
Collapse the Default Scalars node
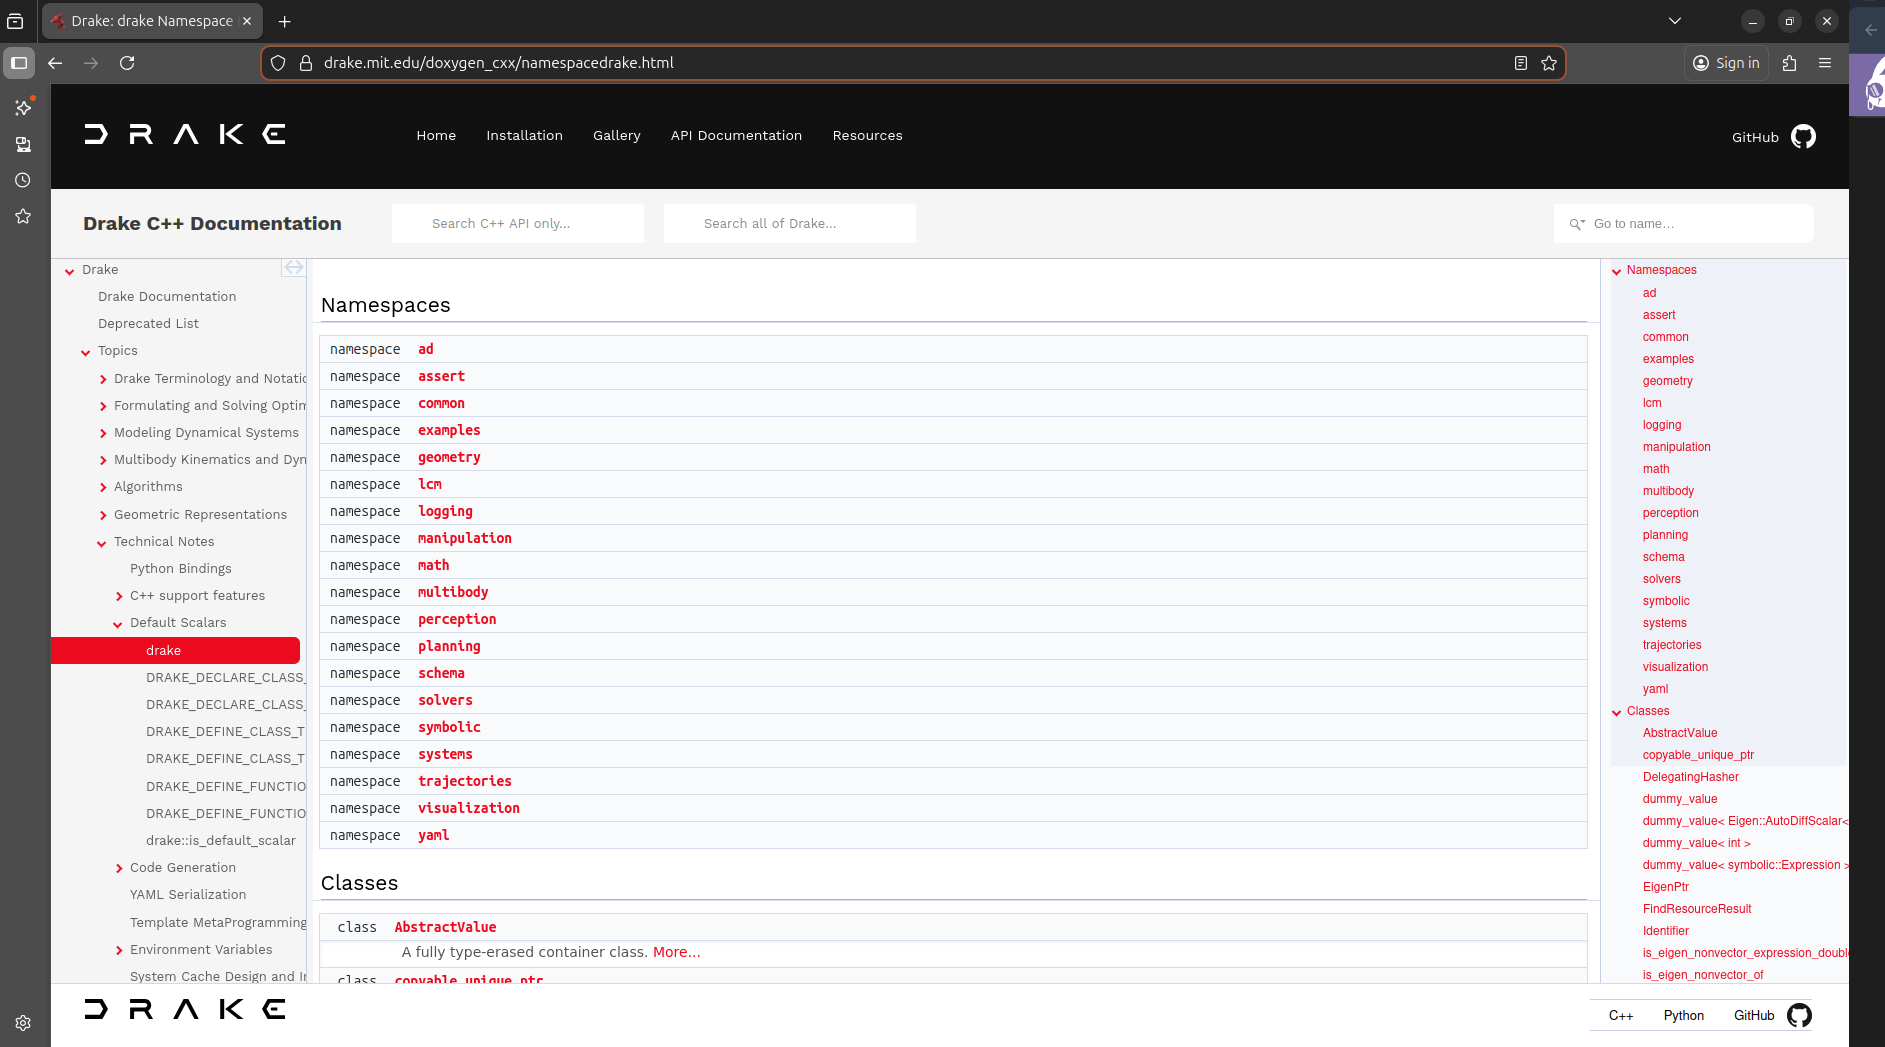click(x=117, y=624)
